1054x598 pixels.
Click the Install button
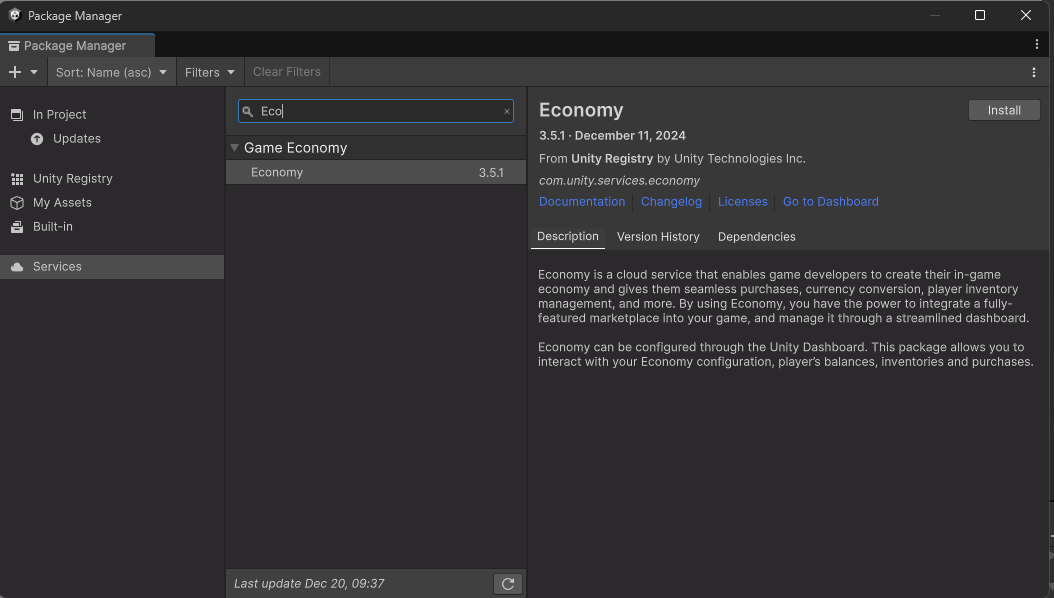[1004, 110]
